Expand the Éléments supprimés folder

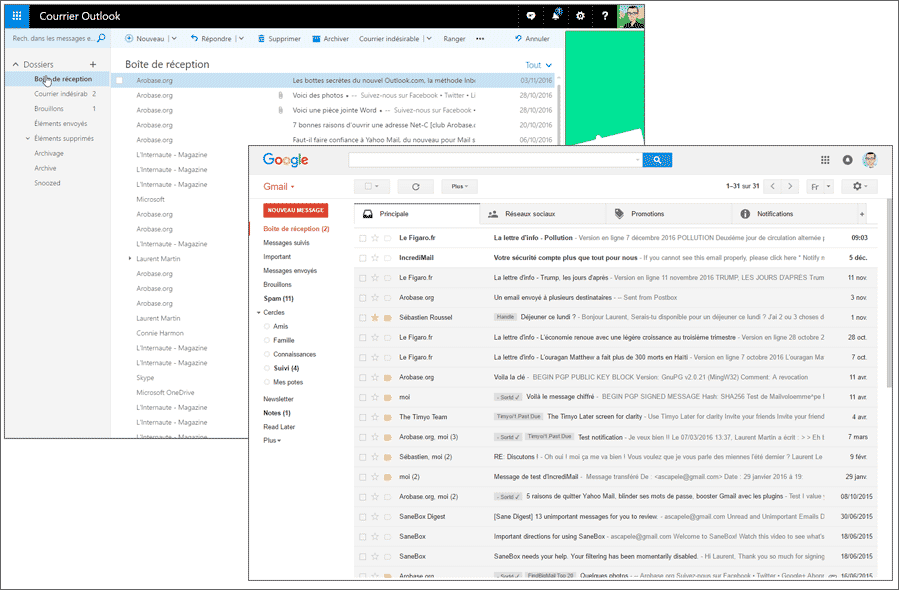[28, 138]
